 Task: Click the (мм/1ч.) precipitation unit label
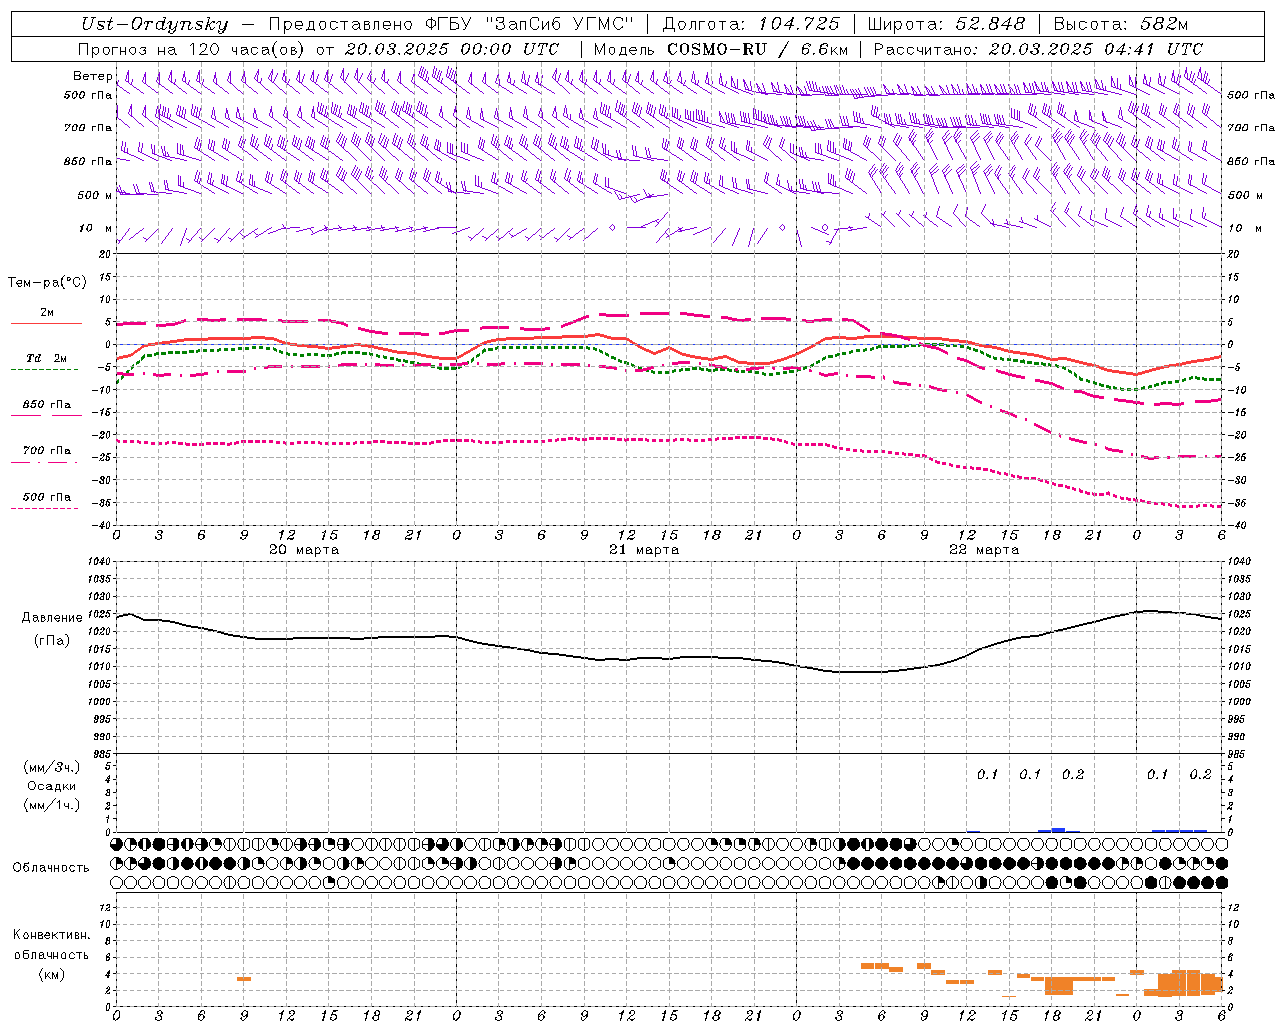pyautogui.click(x=51, y=805)
